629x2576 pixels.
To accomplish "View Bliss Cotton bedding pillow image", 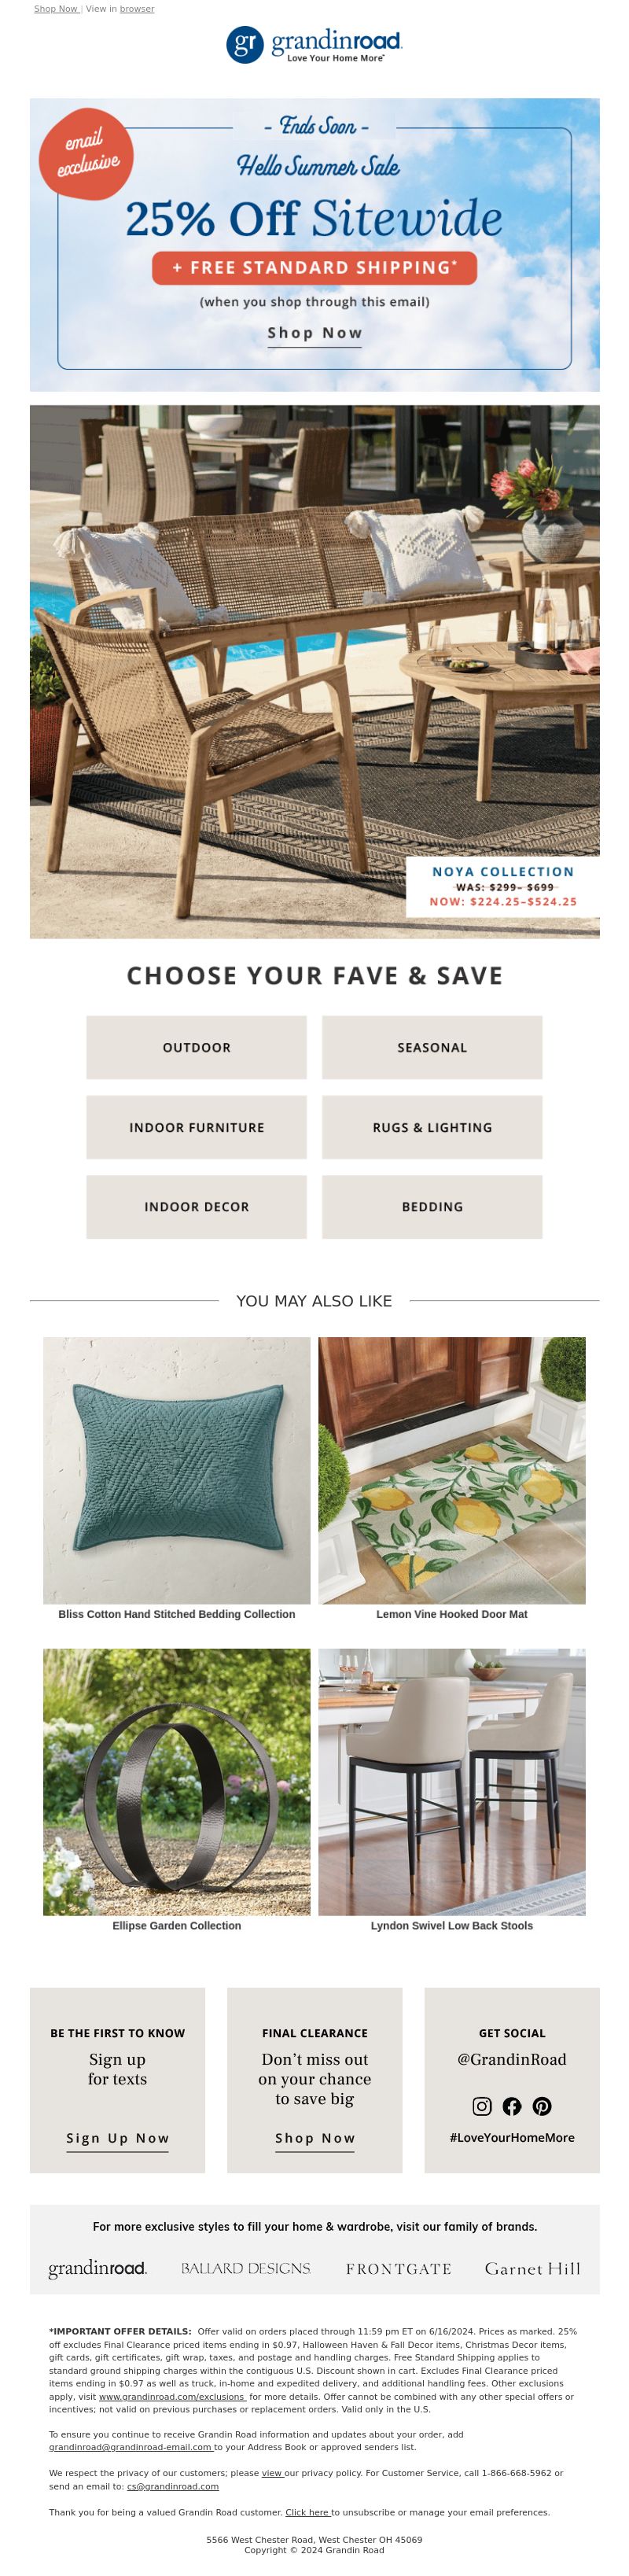I will pyautogui.click(x=176, y=1470).
